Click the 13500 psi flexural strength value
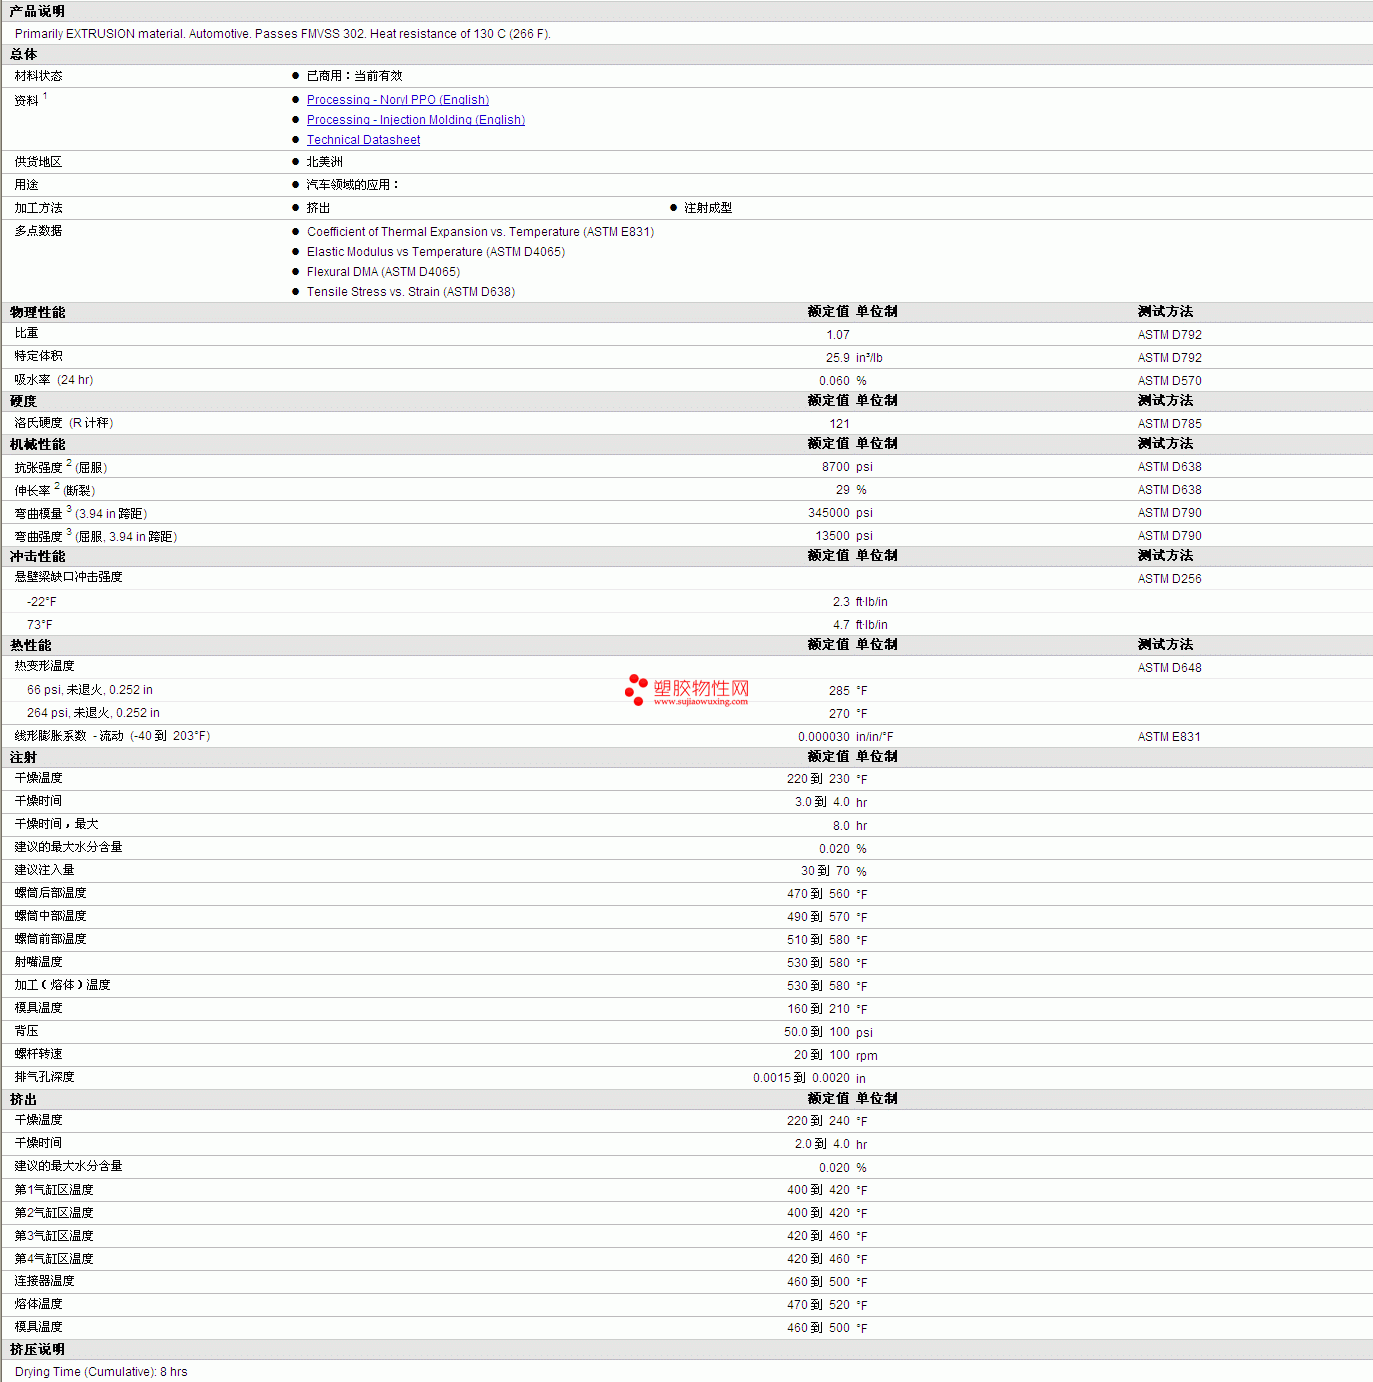1373x1382 pixels. (x=844, y=536)
